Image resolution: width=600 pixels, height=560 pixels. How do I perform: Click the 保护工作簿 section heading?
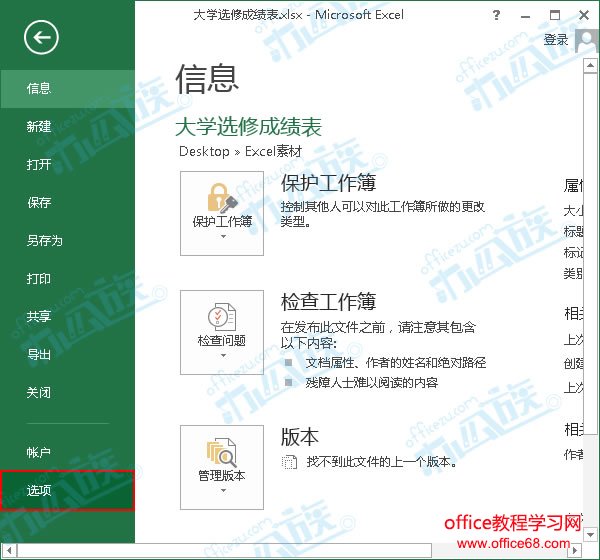pyautogui.click(x=329, y=183)
